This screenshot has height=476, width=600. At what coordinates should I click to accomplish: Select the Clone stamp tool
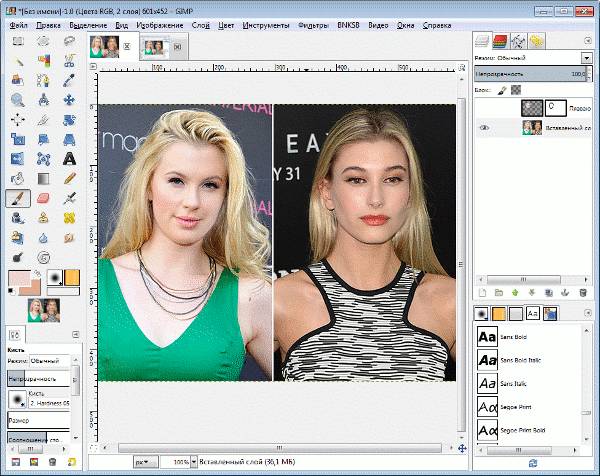(43, 218)
